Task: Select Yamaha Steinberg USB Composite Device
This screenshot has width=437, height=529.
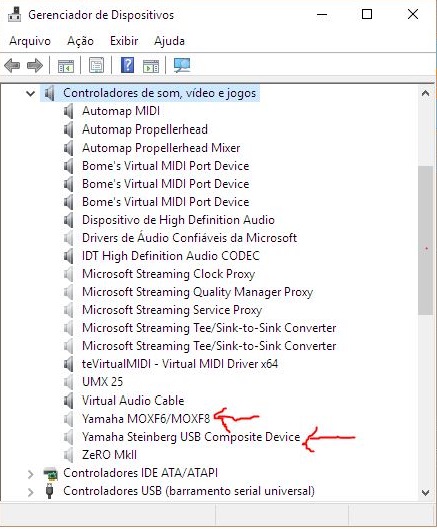Action: [191, 437]
